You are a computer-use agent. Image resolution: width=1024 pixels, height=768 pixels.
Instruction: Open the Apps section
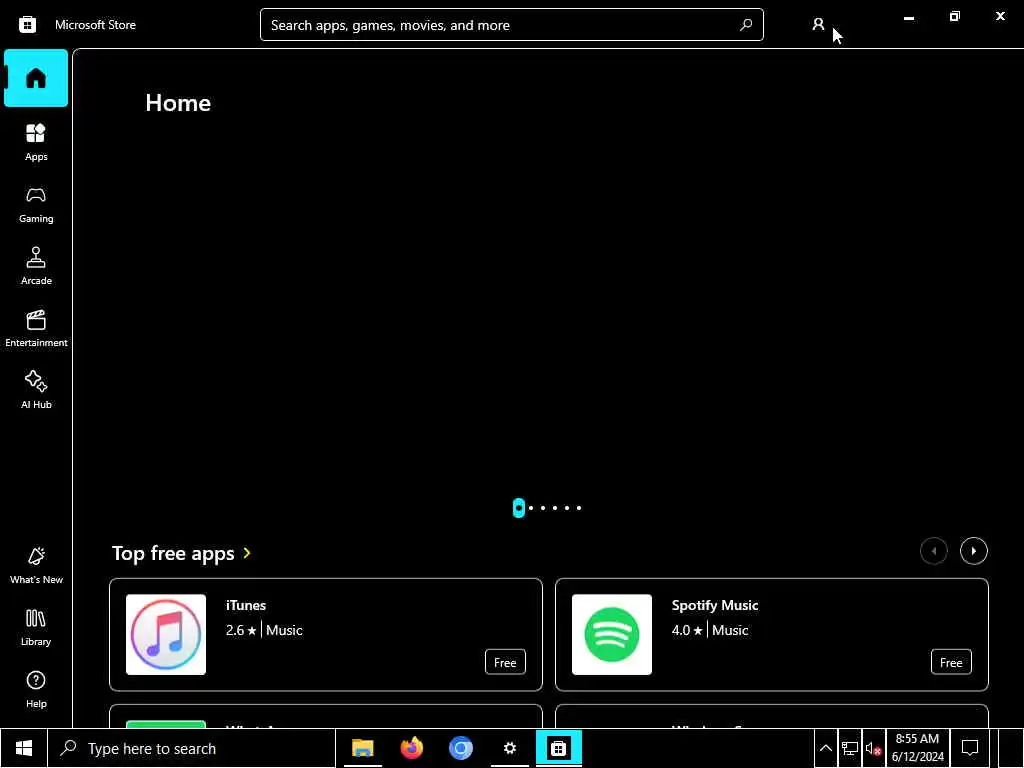point(36,142)
